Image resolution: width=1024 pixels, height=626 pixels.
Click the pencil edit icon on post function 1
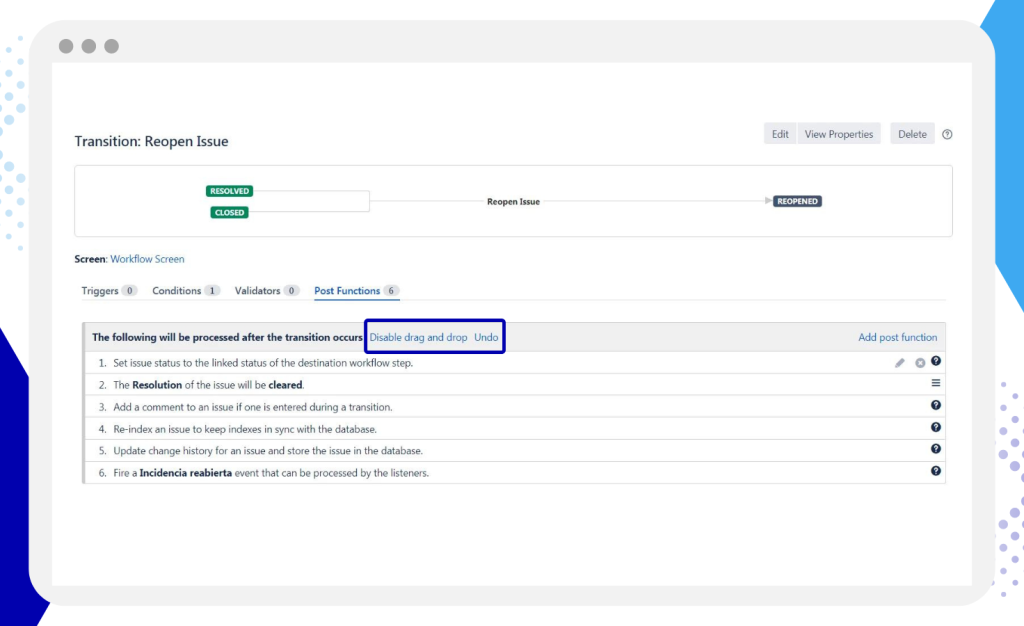900,363
